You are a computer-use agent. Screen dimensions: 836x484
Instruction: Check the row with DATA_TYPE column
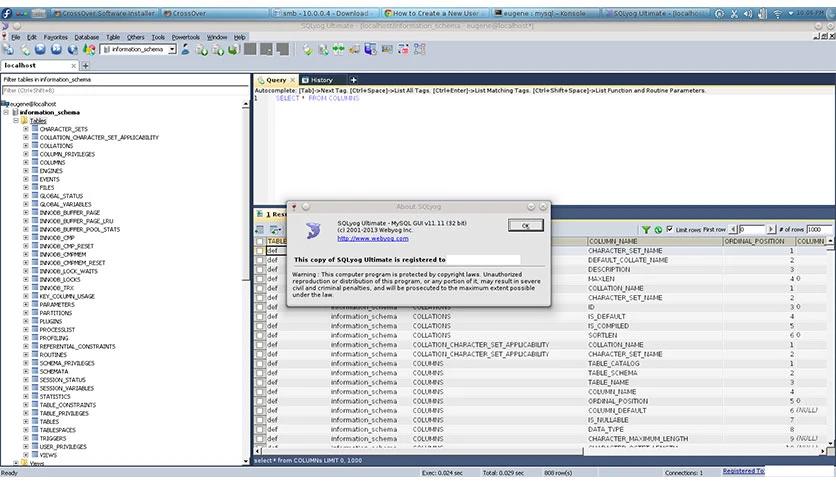(x=260, y=429)
